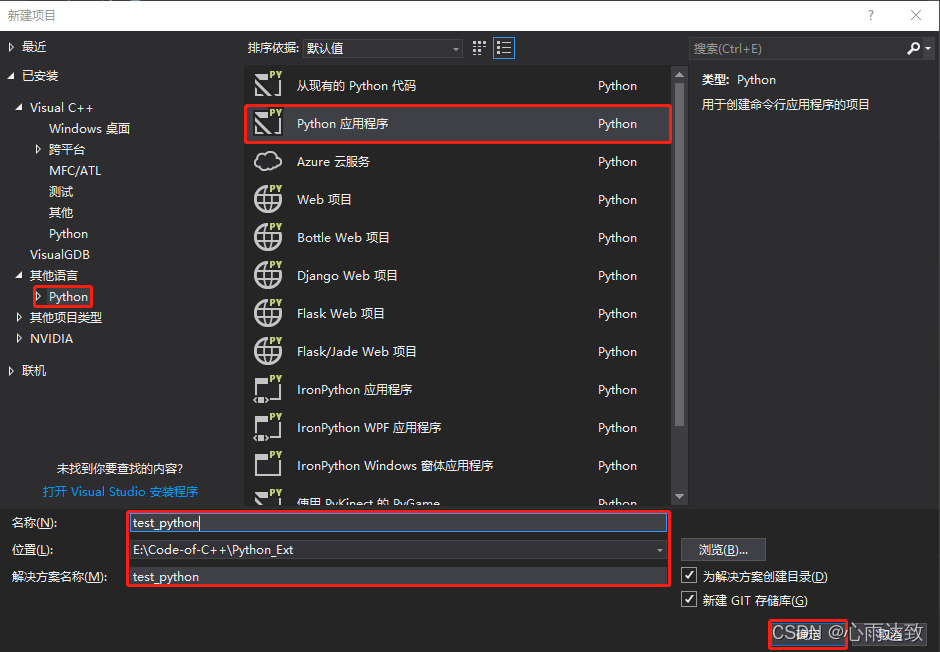The width and height of the screenshot is (940, 652).
Task: Click the scroll down arrow of template list
Action: tap(679, 496)
